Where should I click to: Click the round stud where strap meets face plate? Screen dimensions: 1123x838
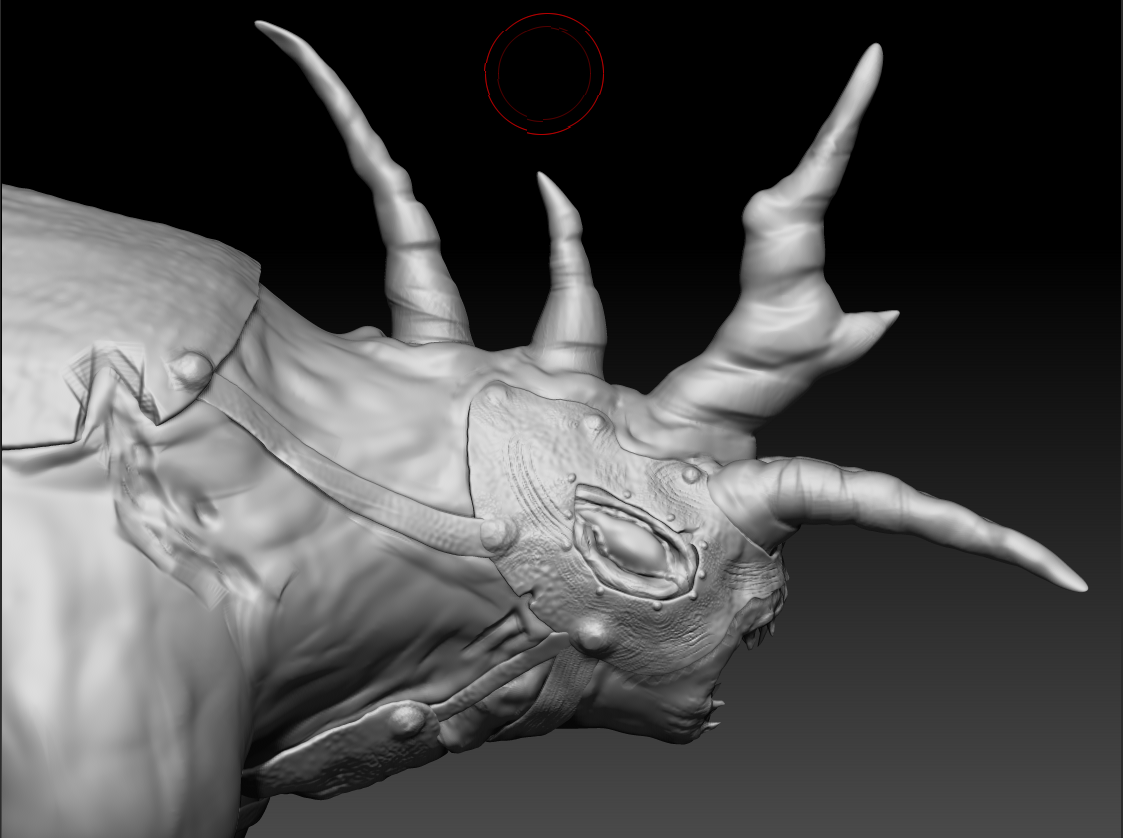tap(498, 535)
